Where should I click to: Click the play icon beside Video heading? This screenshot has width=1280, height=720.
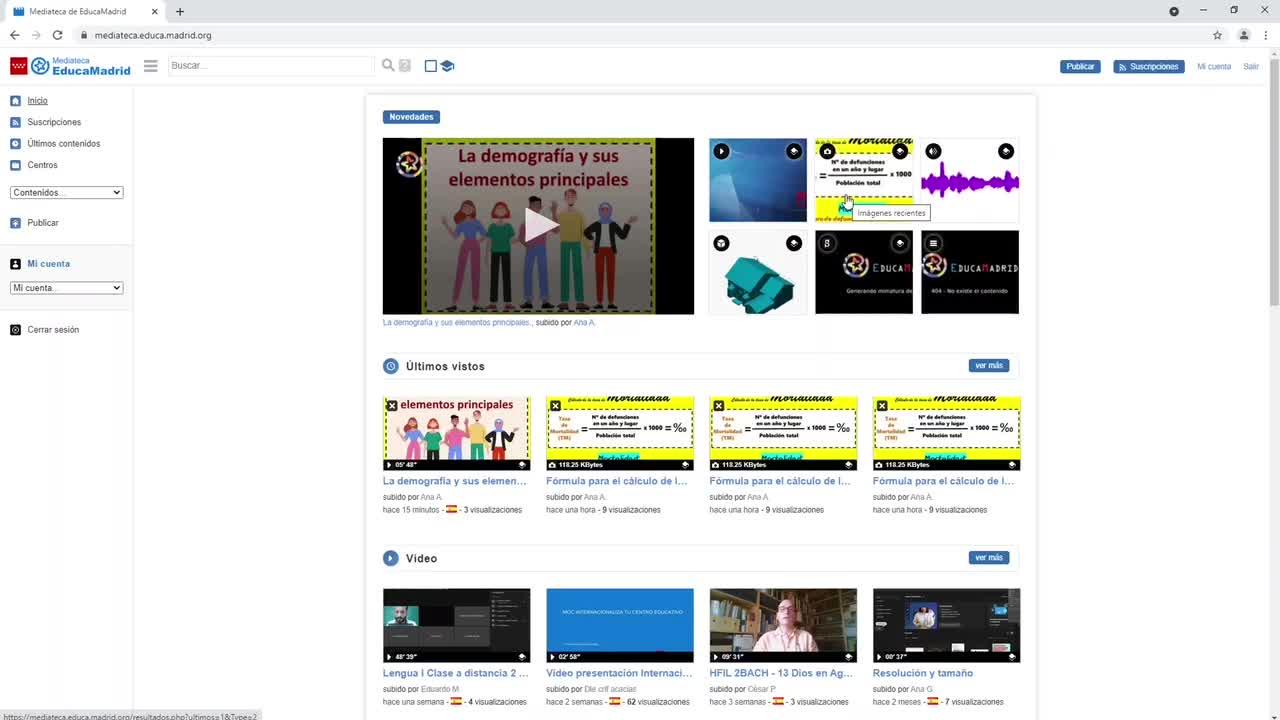click(391, 558)
